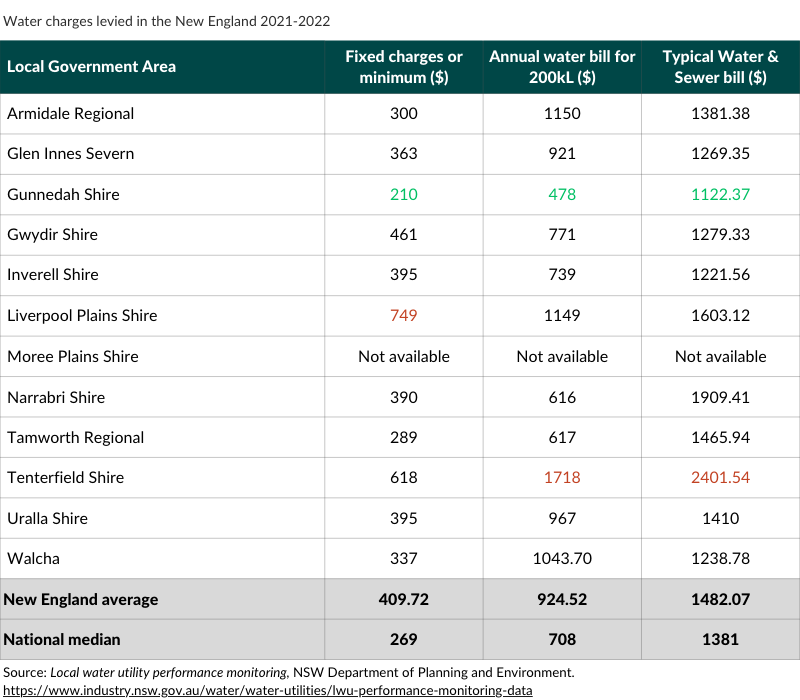
Task: Select the Fixed charges or minimum header
Action: (404, 67)
